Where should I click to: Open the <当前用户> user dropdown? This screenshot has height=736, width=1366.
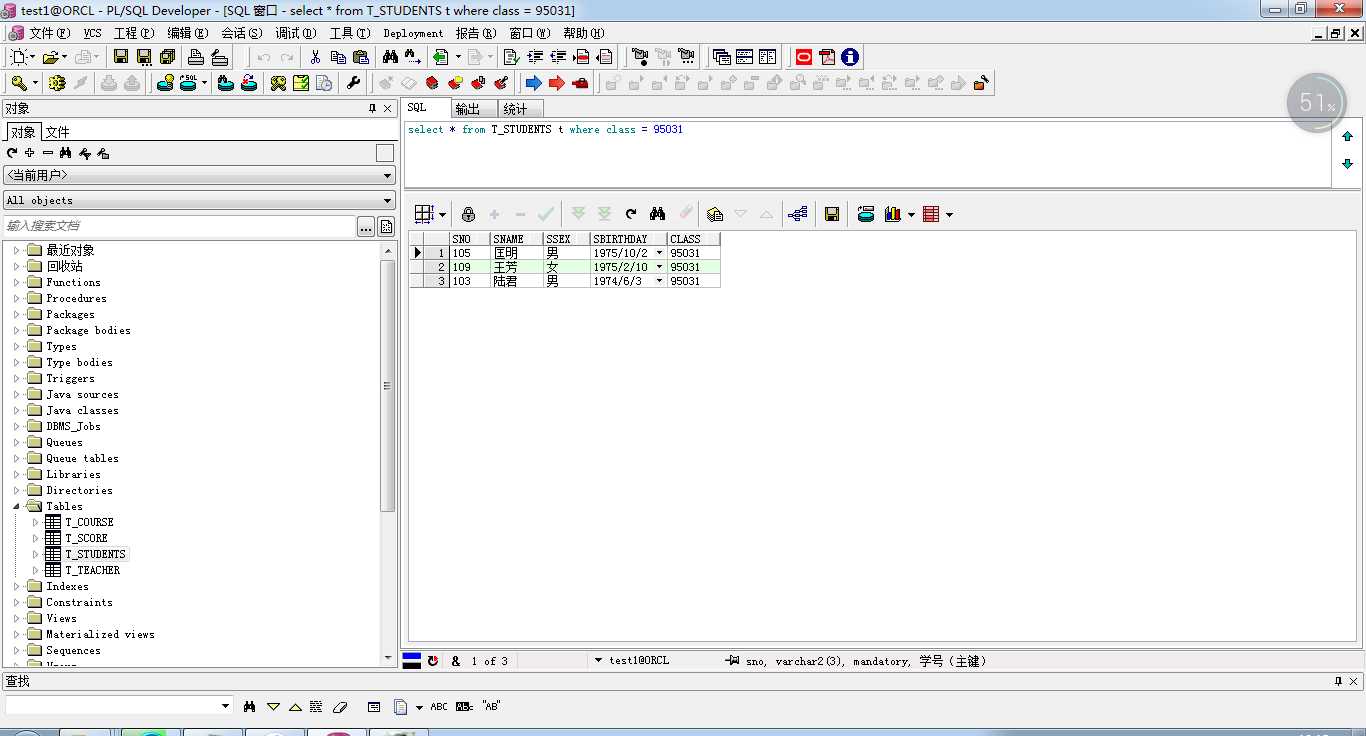tap(199, 175)
